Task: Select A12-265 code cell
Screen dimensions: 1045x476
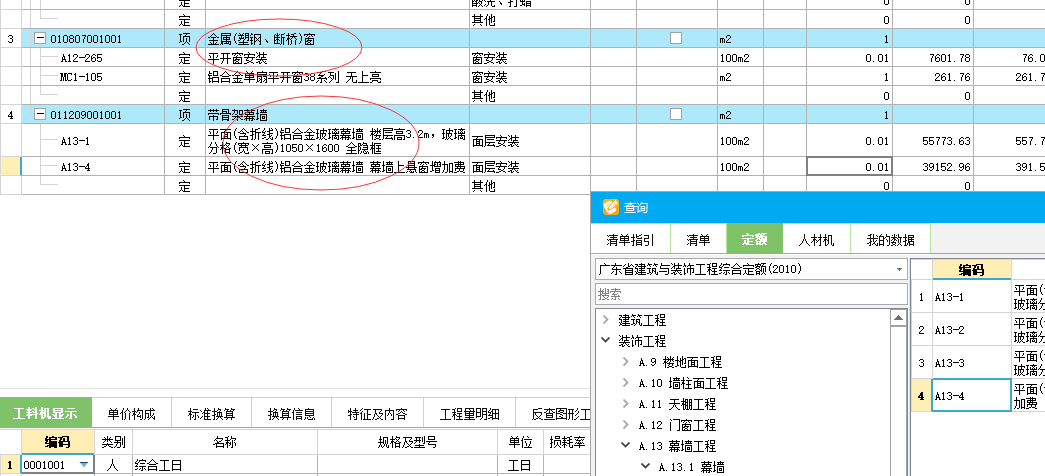Action: pos(93,58)
